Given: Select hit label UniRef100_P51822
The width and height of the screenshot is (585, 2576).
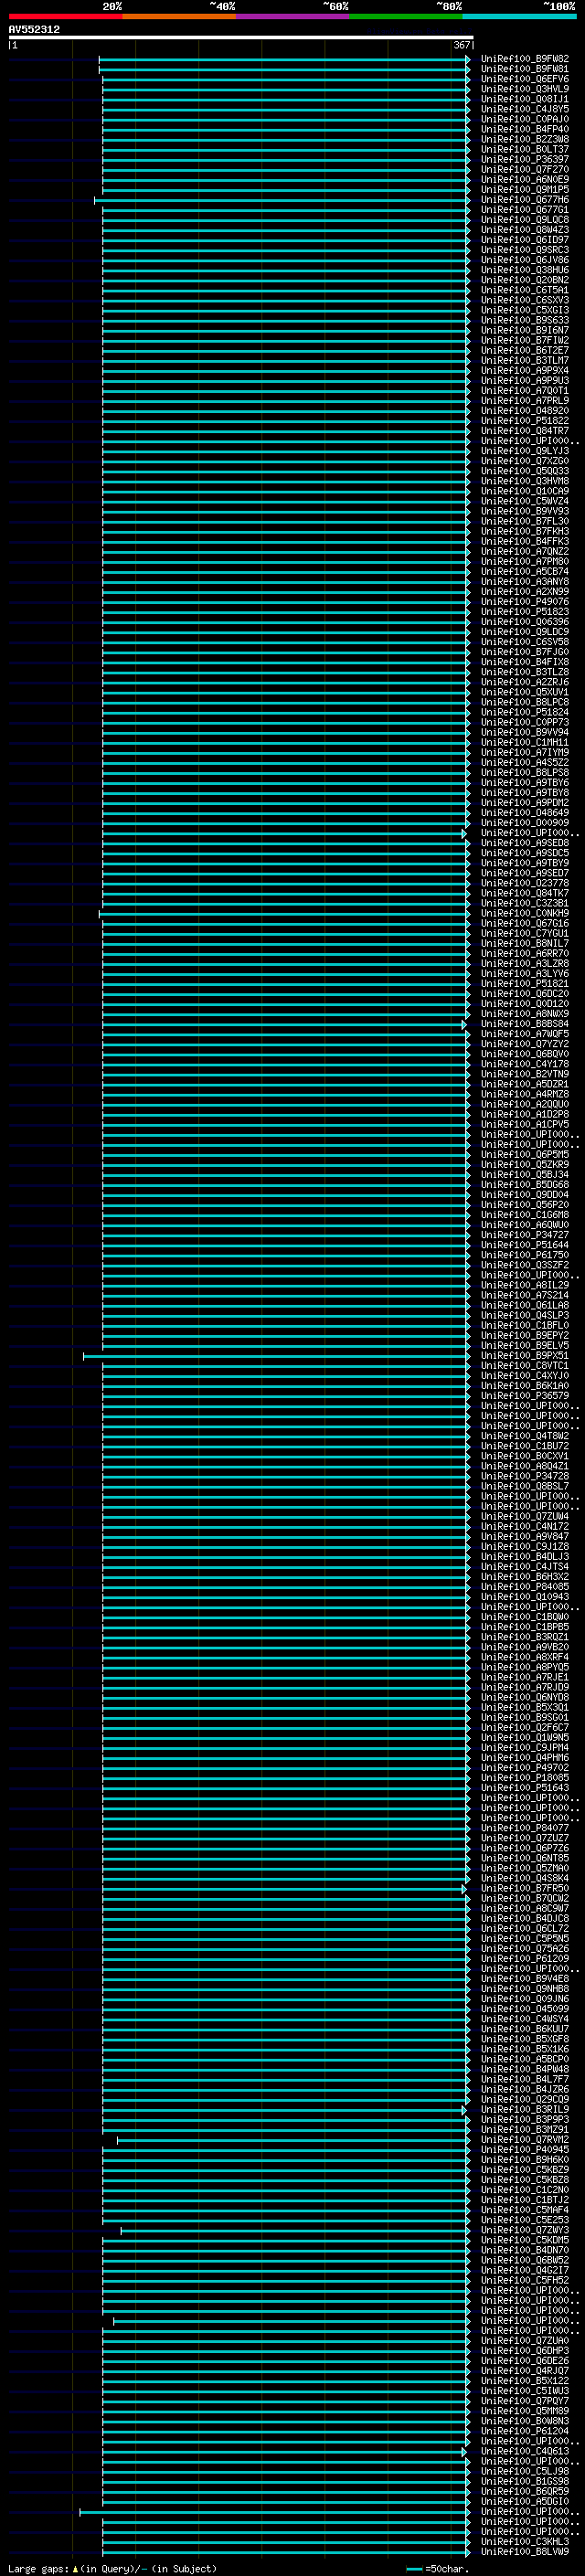Looking at the screenshot, I should coord(525,421).
